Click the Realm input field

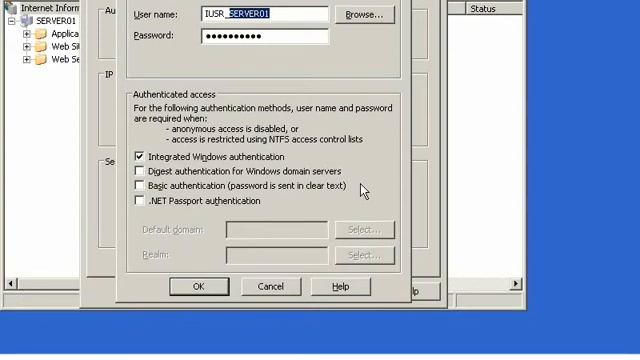[x=277, y=255]
